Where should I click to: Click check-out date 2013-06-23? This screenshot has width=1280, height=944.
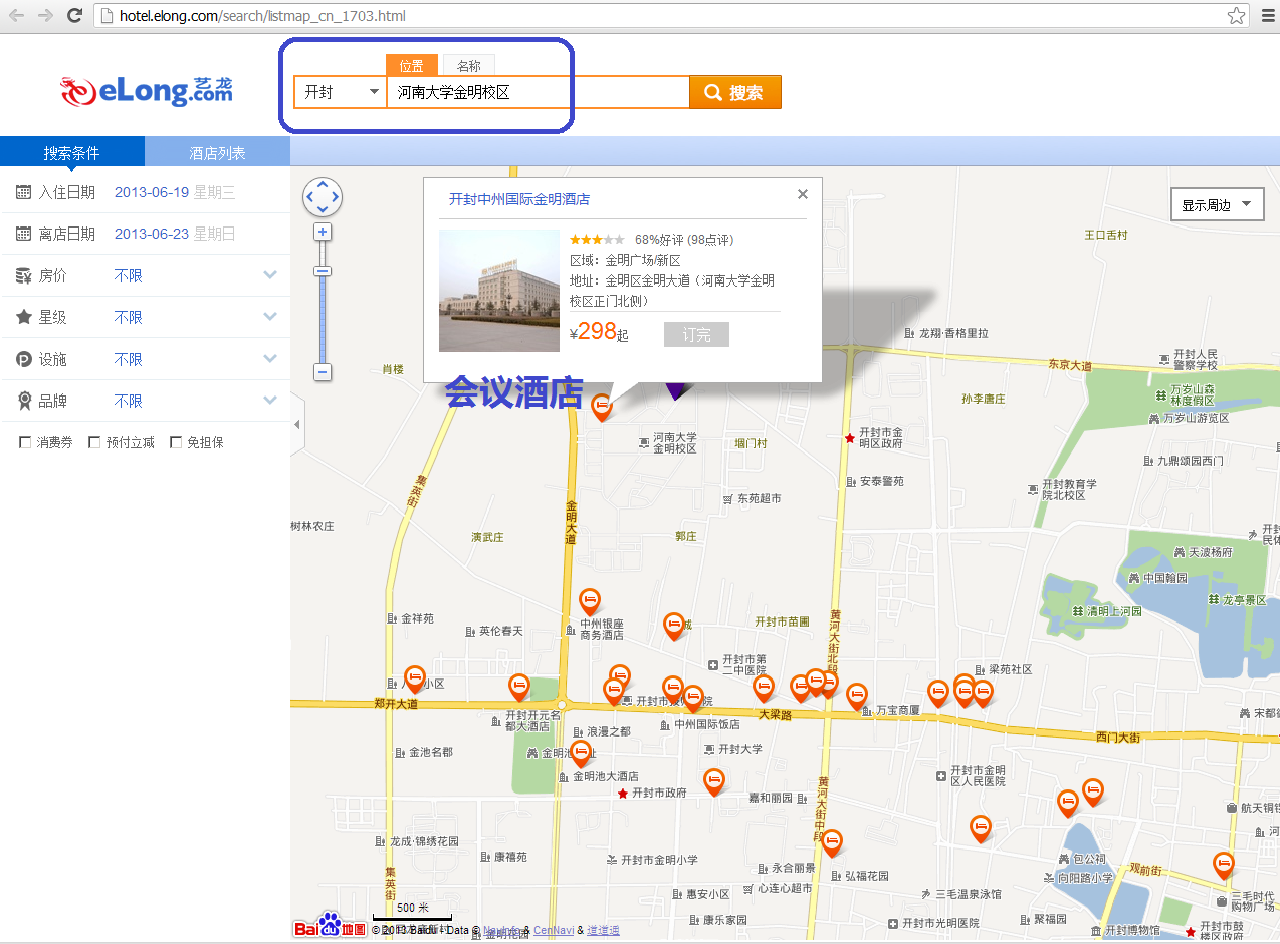pyautogui.click(x=152, y=234)
